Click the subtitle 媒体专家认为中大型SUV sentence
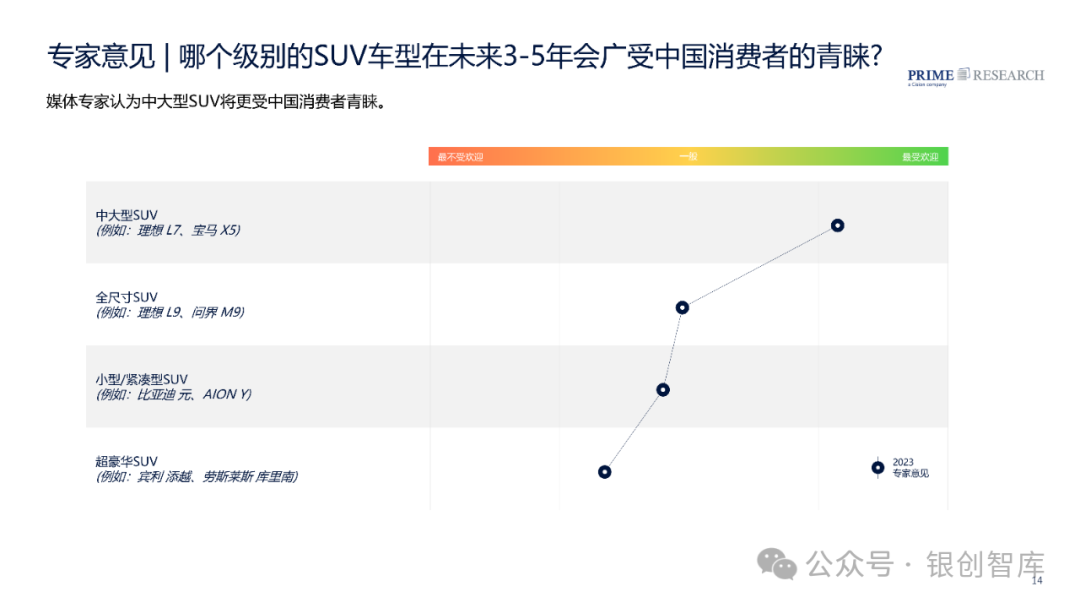 click(216, 102)
